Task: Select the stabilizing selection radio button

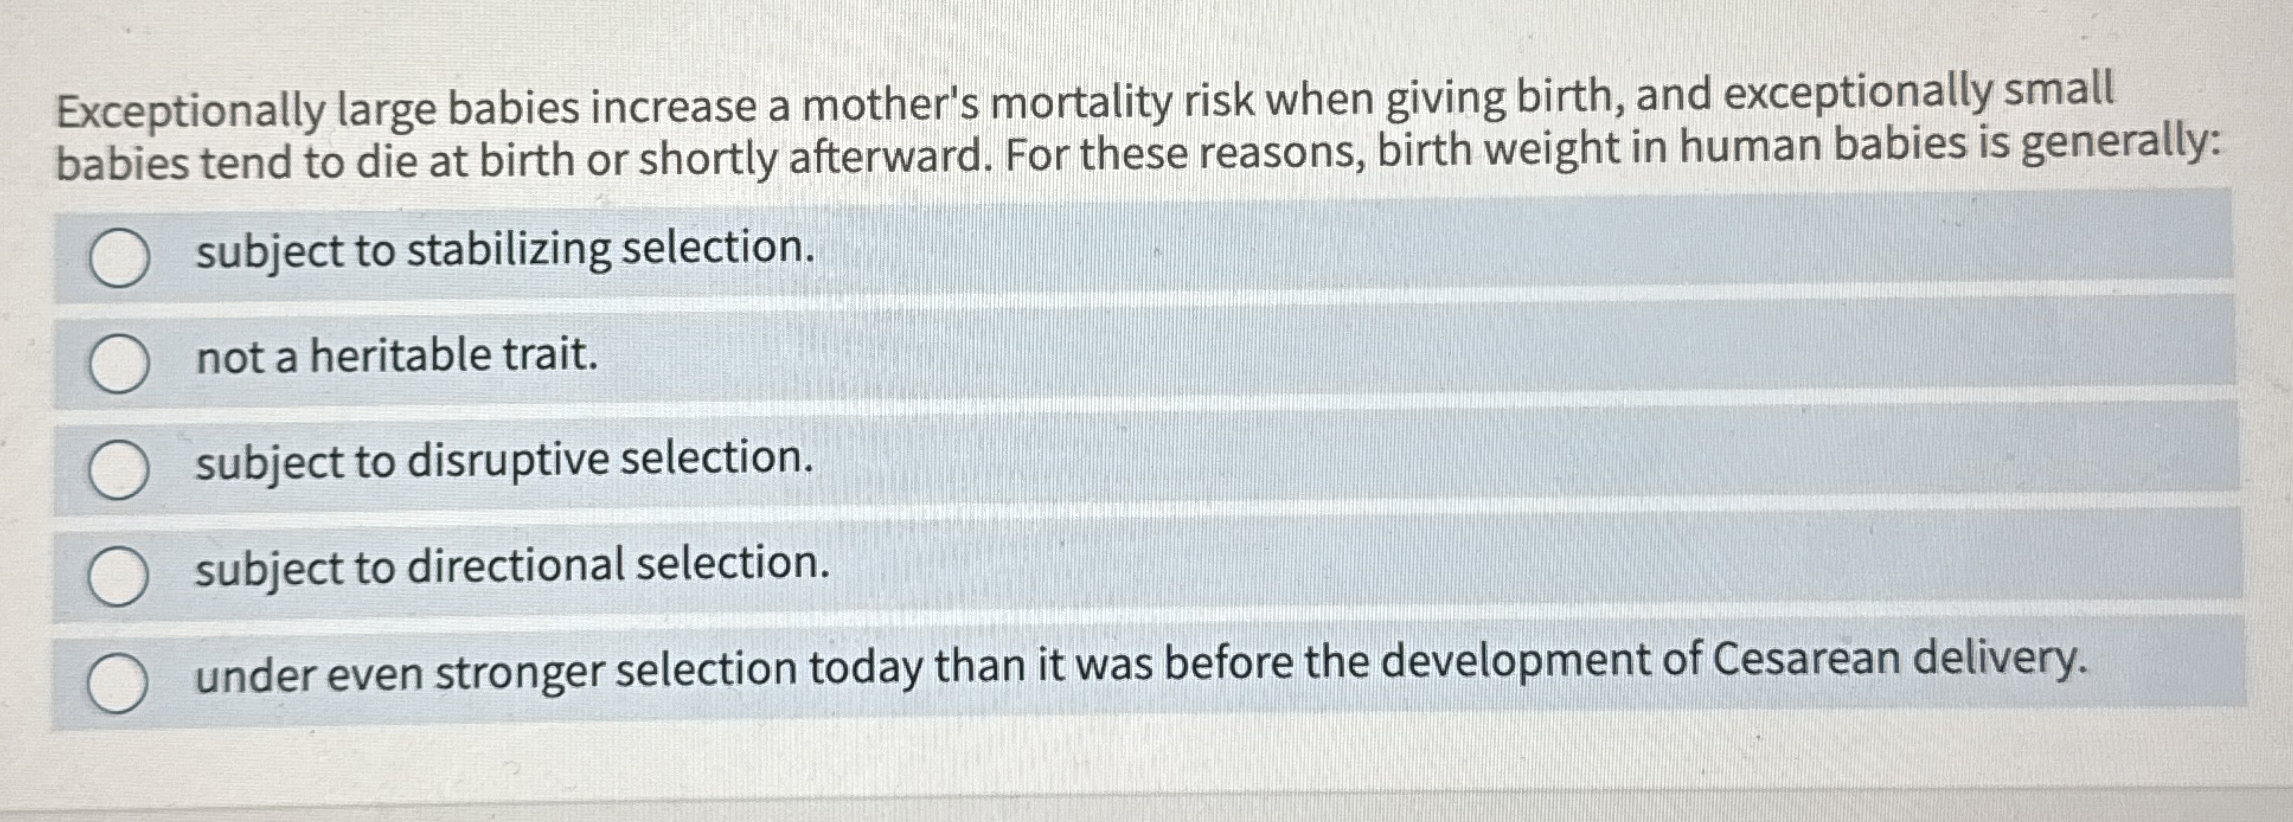Action: coord(120,257)
